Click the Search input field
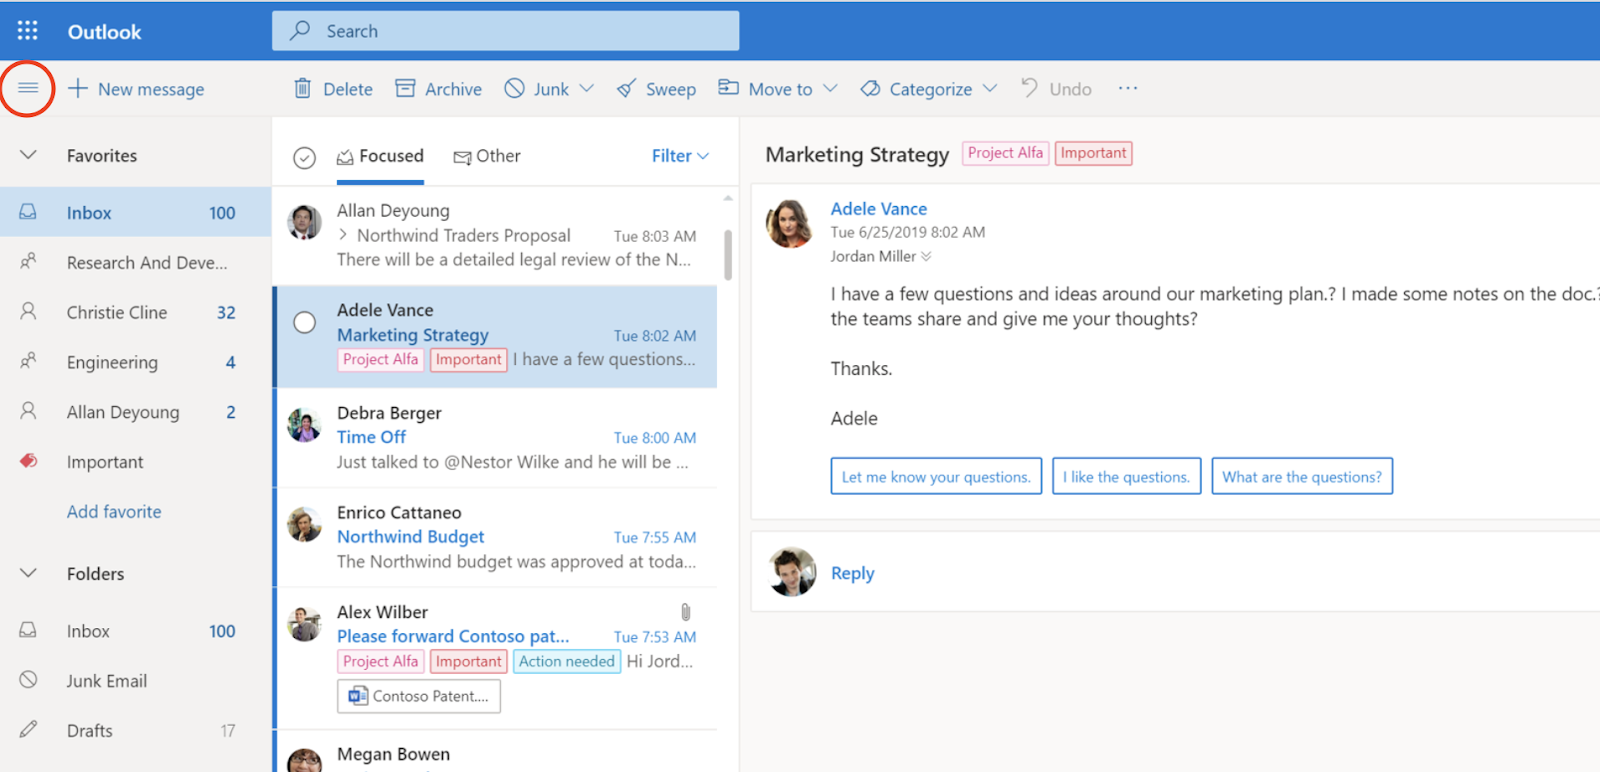 [505, 31]
